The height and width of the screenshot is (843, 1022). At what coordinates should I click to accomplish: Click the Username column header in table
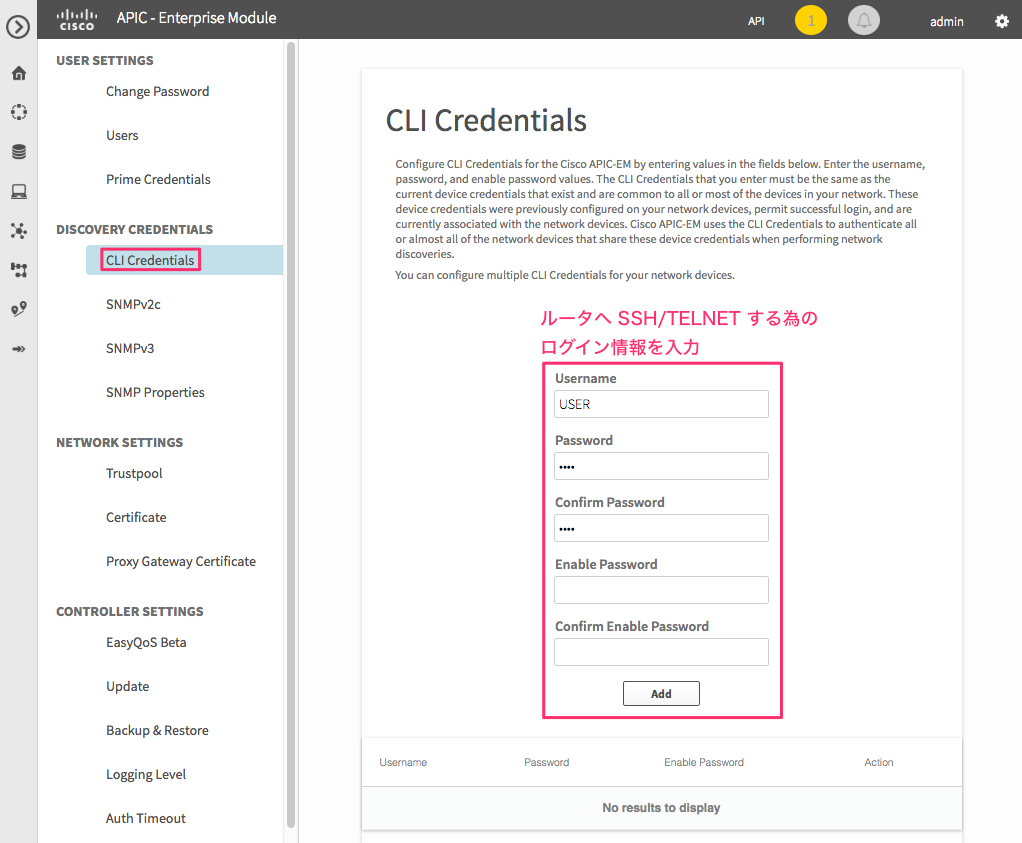[403, 762]
